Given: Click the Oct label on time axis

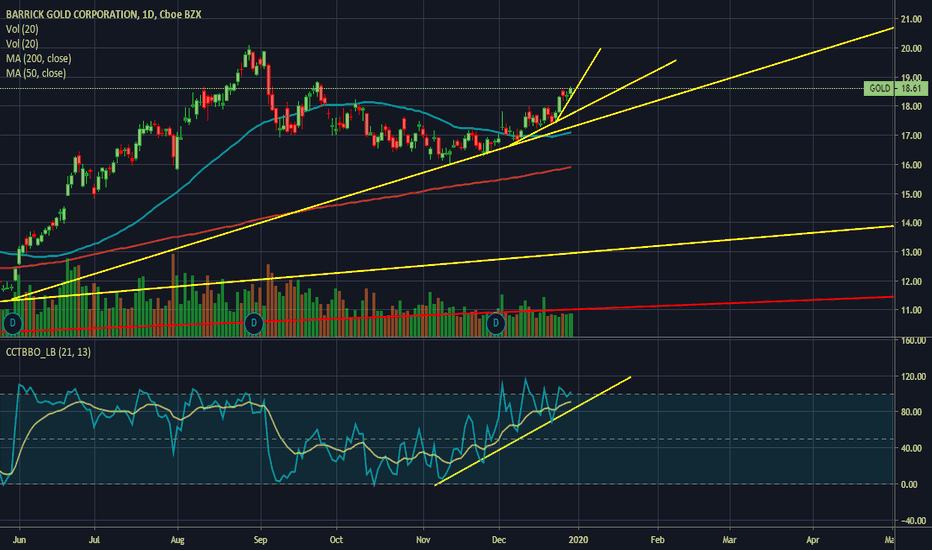Looking at the screenshot, I should pos(336,540).
